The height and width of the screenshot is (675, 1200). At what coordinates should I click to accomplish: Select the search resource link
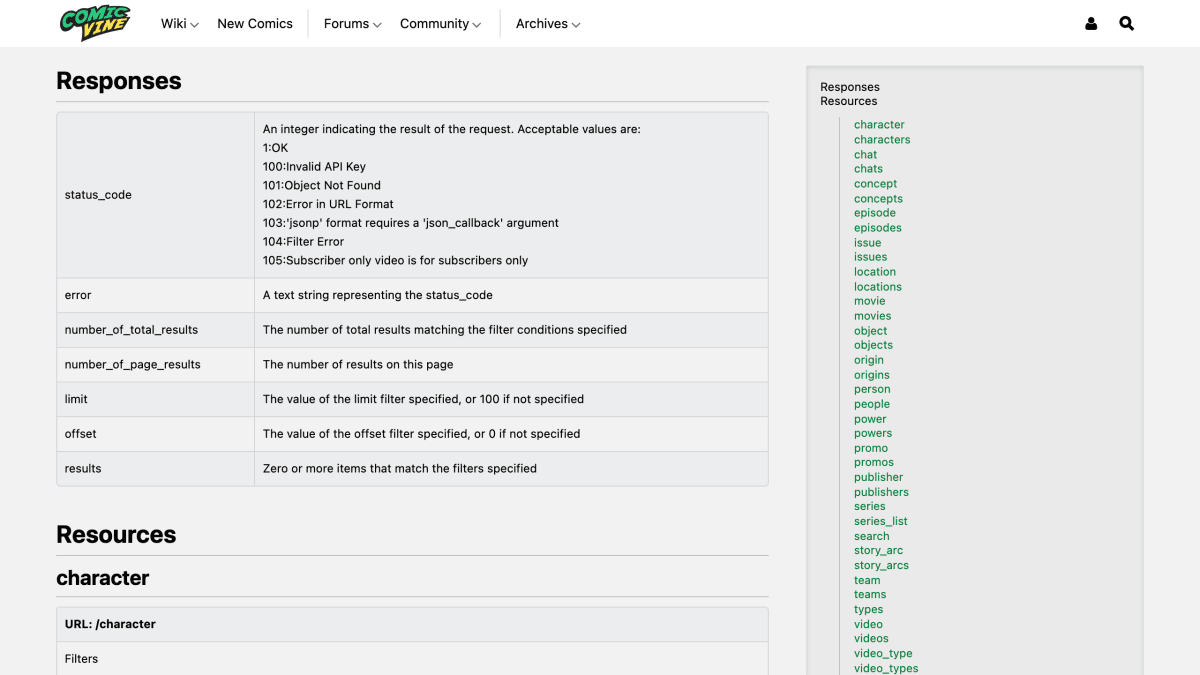point(871,536)
